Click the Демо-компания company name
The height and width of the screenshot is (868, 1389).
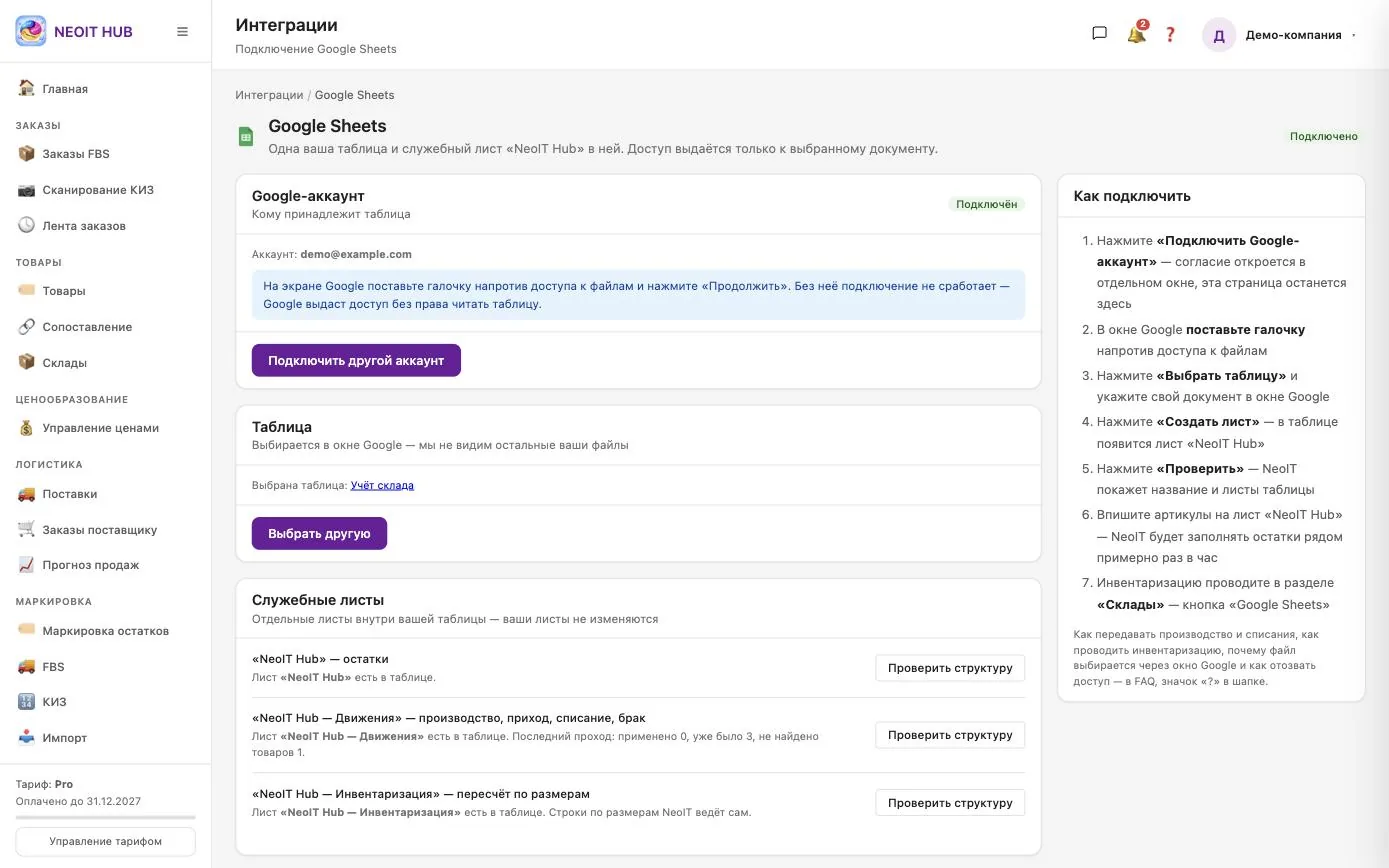pyautogui.click(x=1293, y=35)
